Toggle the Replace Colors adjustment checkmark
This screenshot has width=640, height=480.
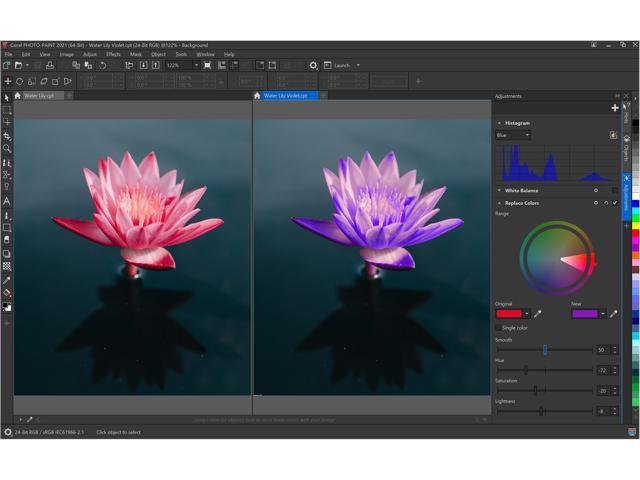coord(615,203)
